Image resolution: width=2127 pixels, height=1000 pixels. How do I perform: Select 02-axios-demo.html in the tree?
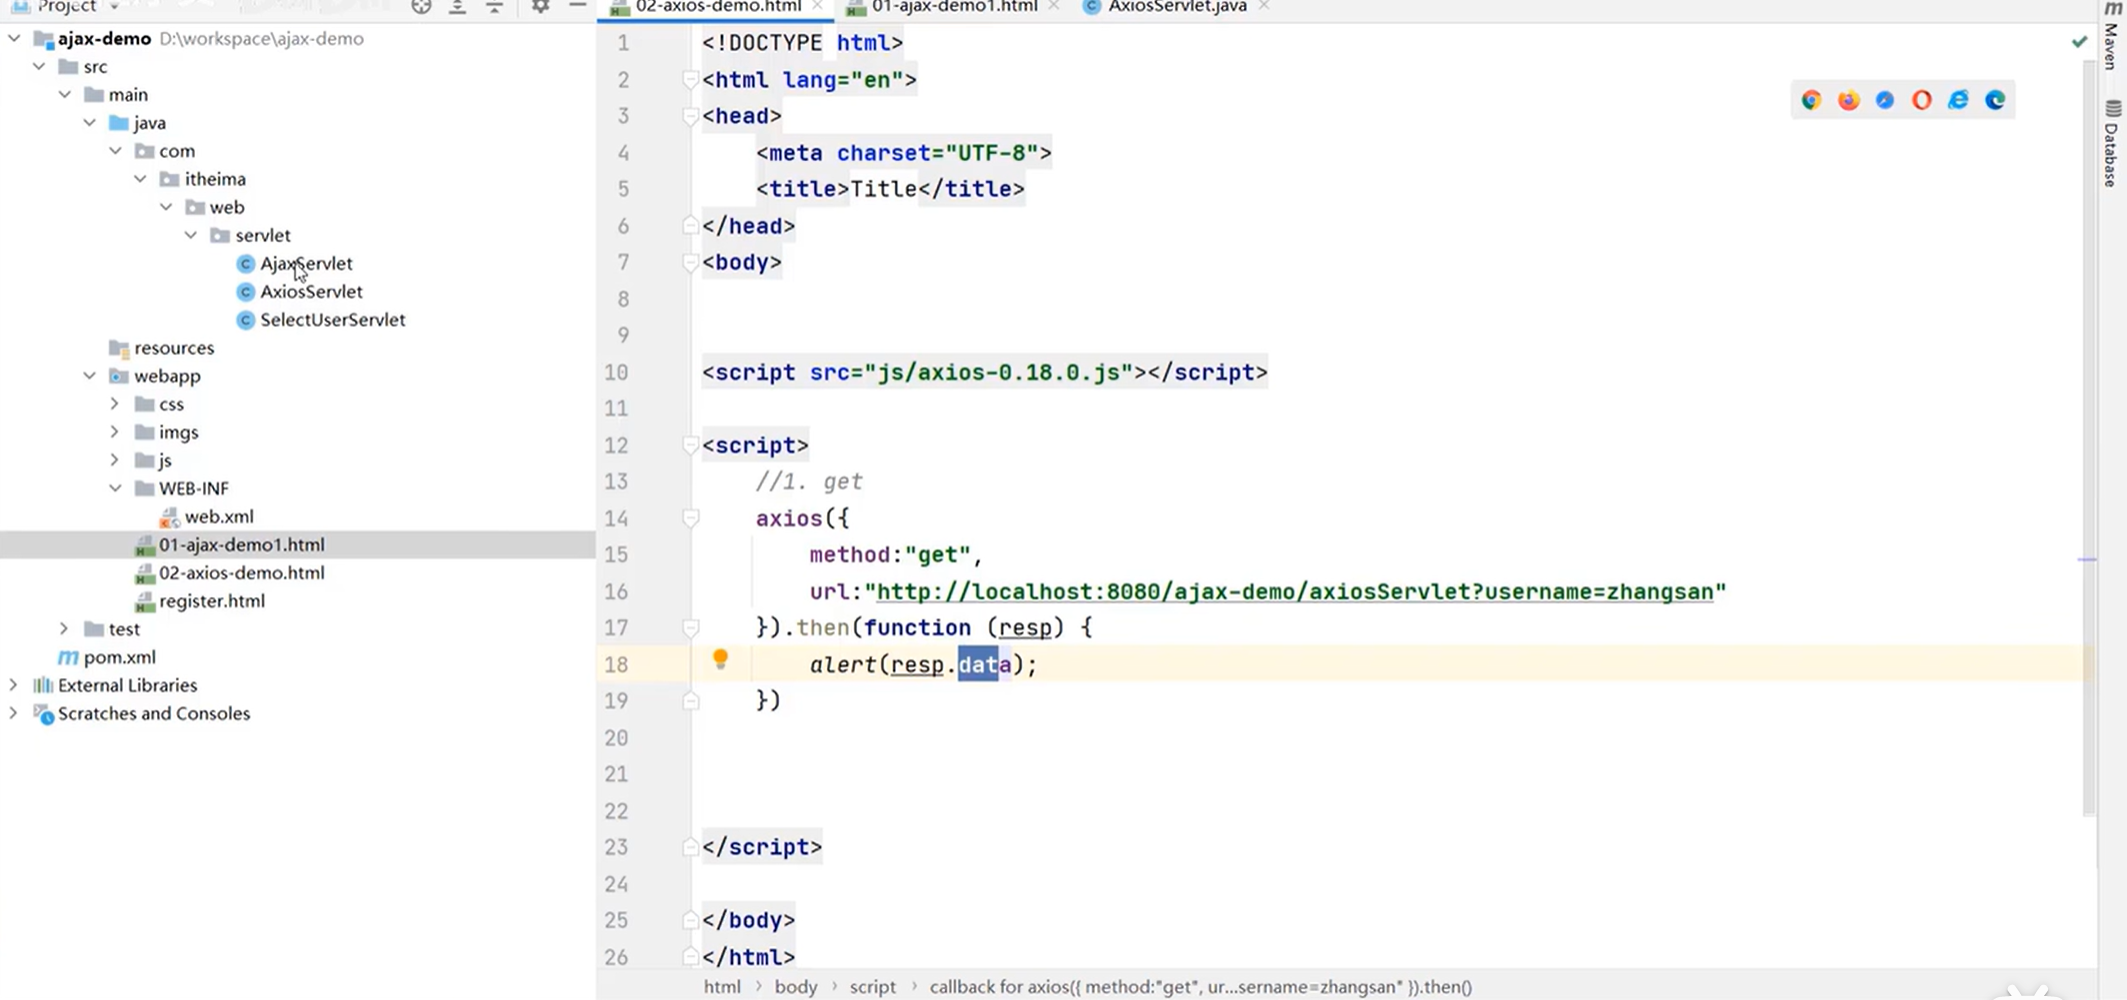(241, 572)
